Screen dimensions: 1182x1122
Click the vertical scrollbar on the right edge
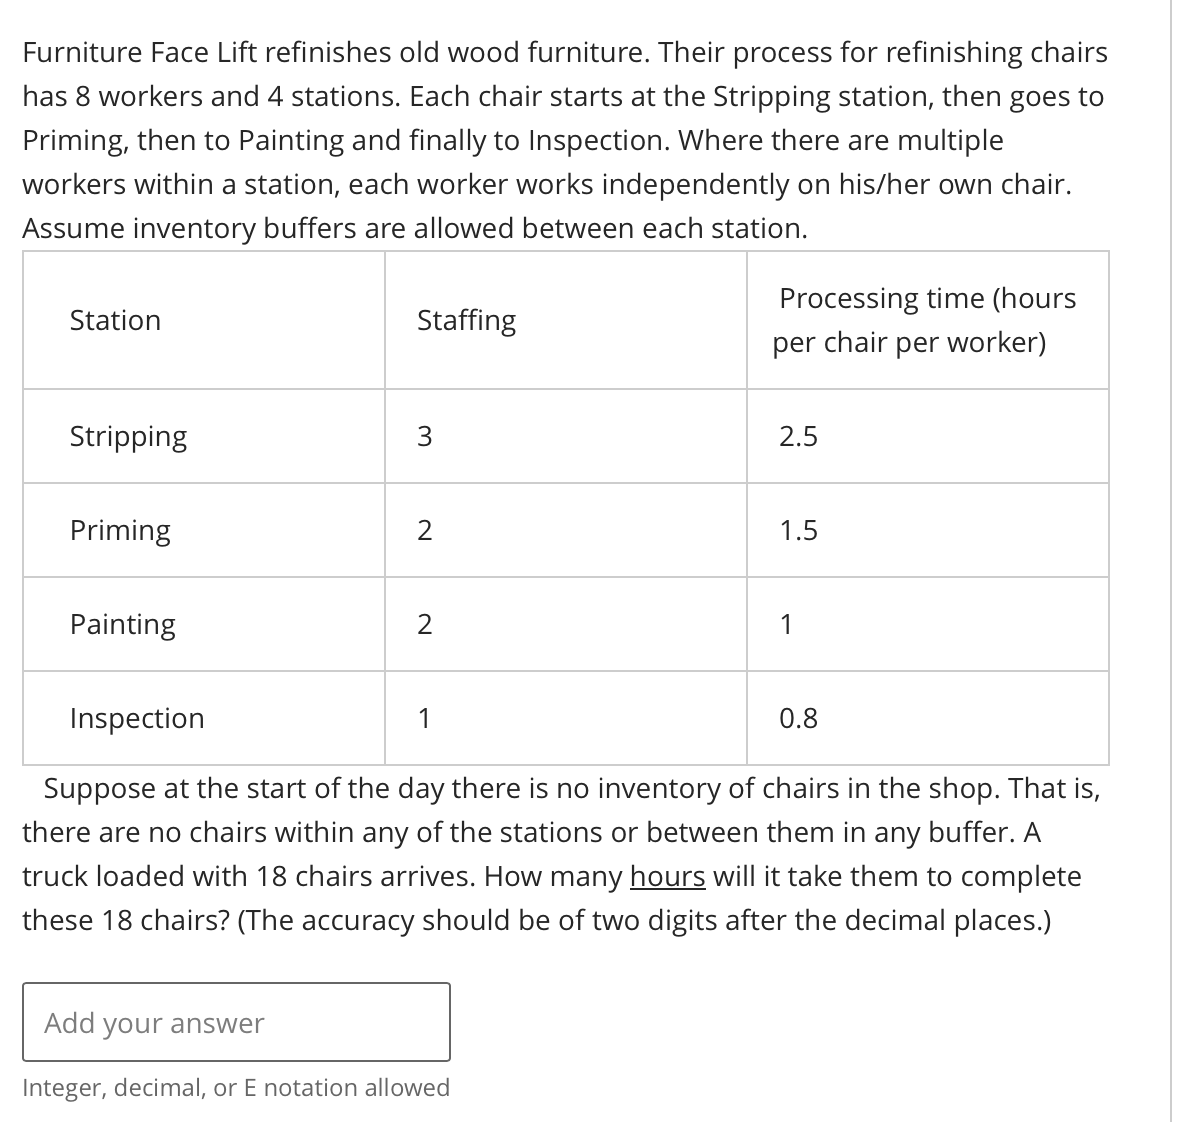[x=1172, y=560]
